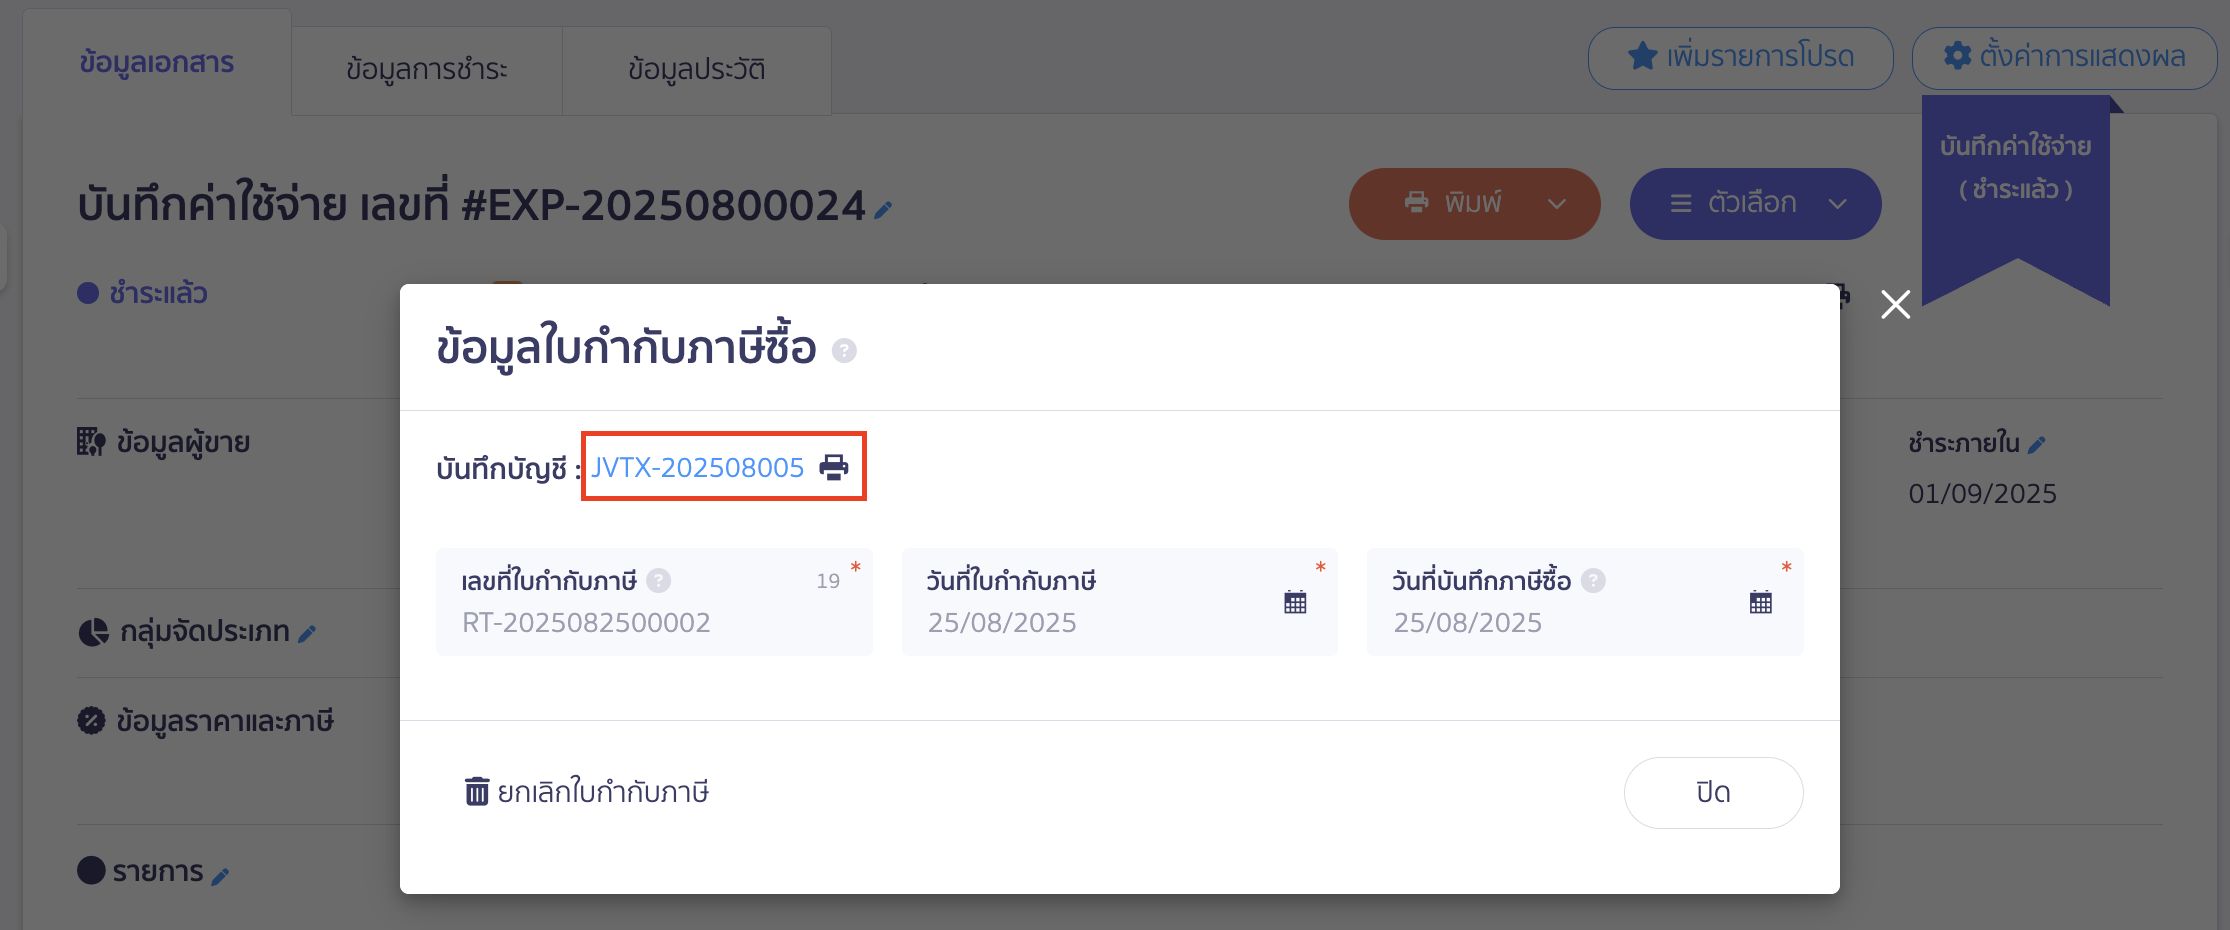
Task: Click the ชำระแล้ว status label
Action: [158, 293]
